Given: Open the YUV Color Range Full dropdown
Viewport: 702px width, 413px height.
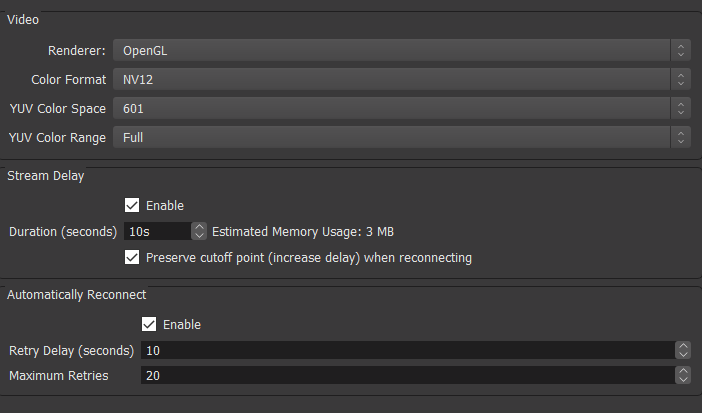Looking at the screenshot, I should pyautogui.click(x=402, y=138).
